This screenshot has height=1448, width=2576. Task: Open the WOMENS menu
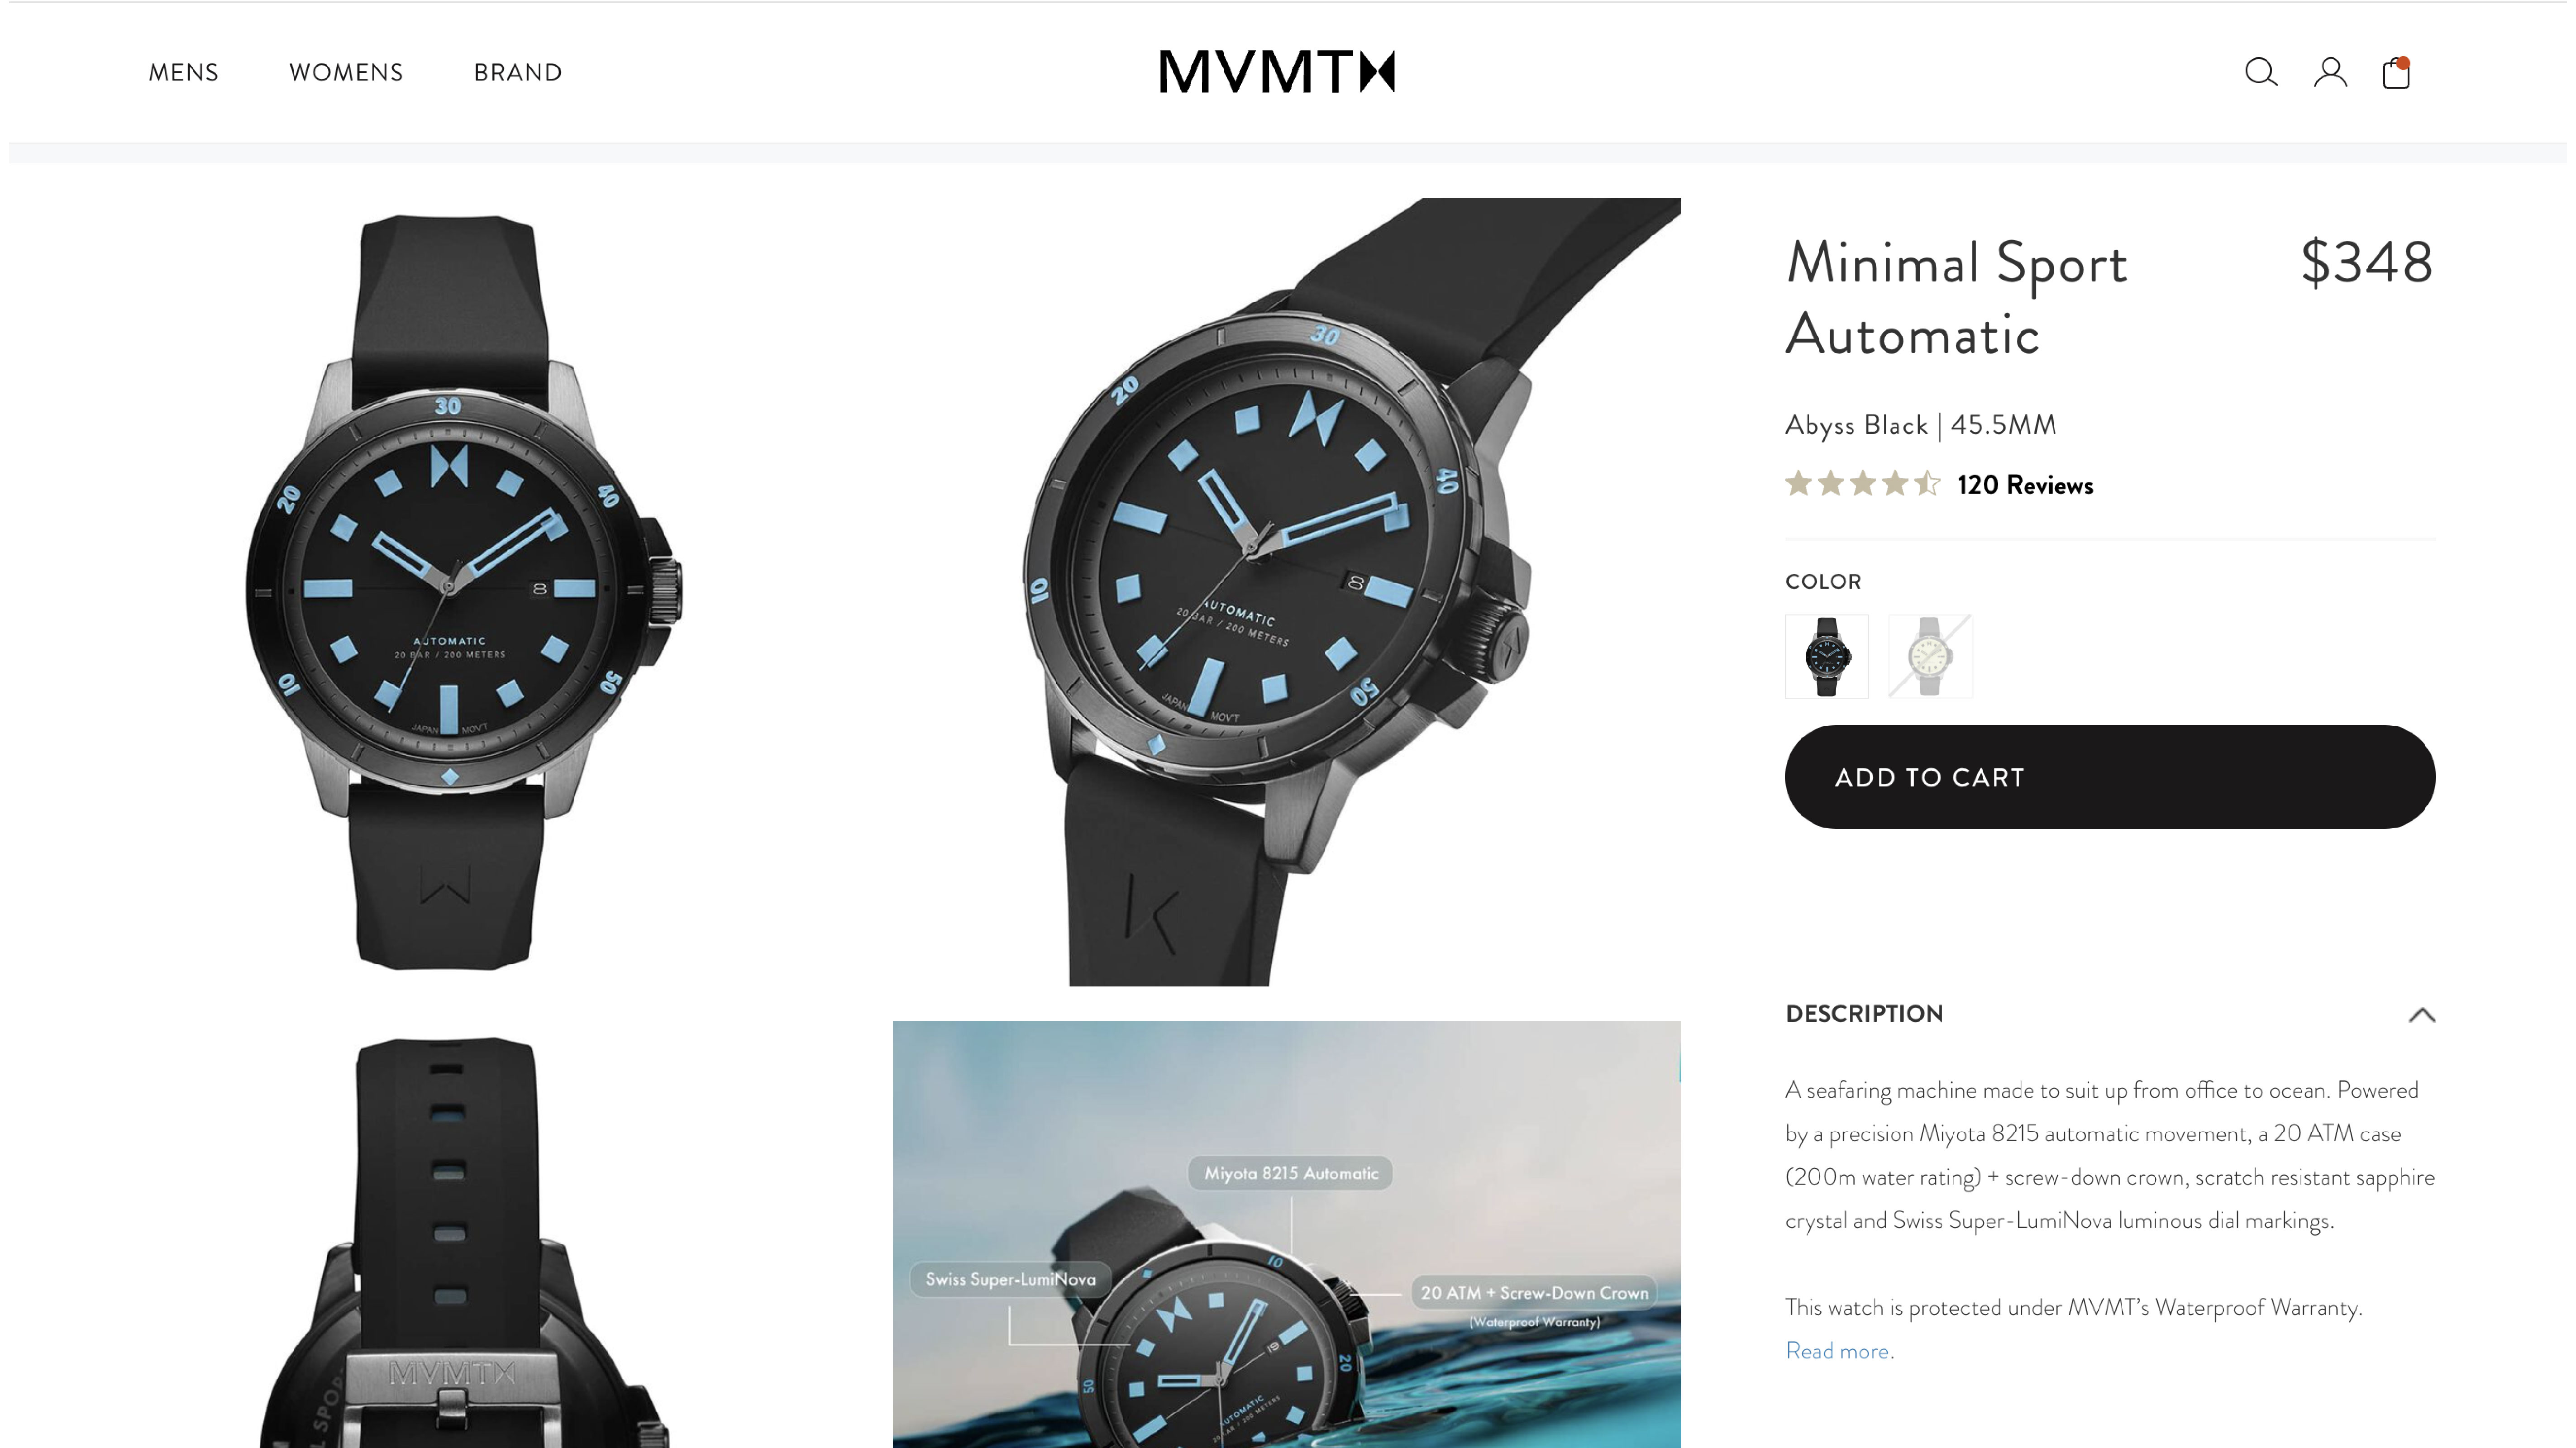coord(346,72)
